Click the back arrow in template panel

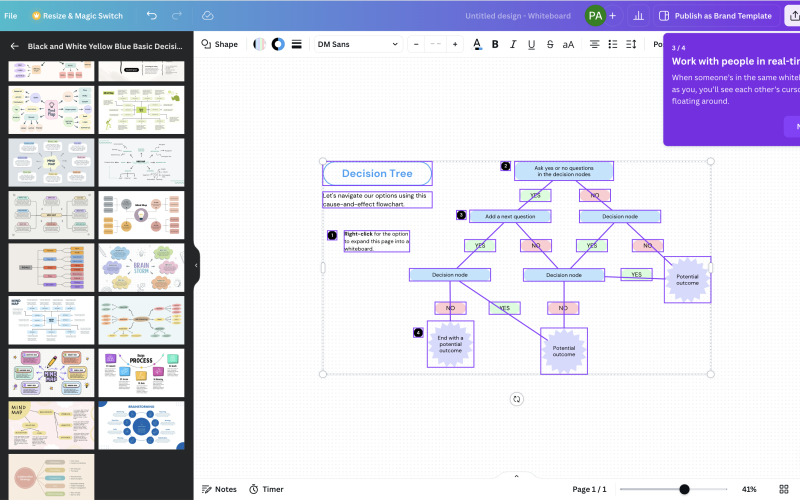pos(15,46)
